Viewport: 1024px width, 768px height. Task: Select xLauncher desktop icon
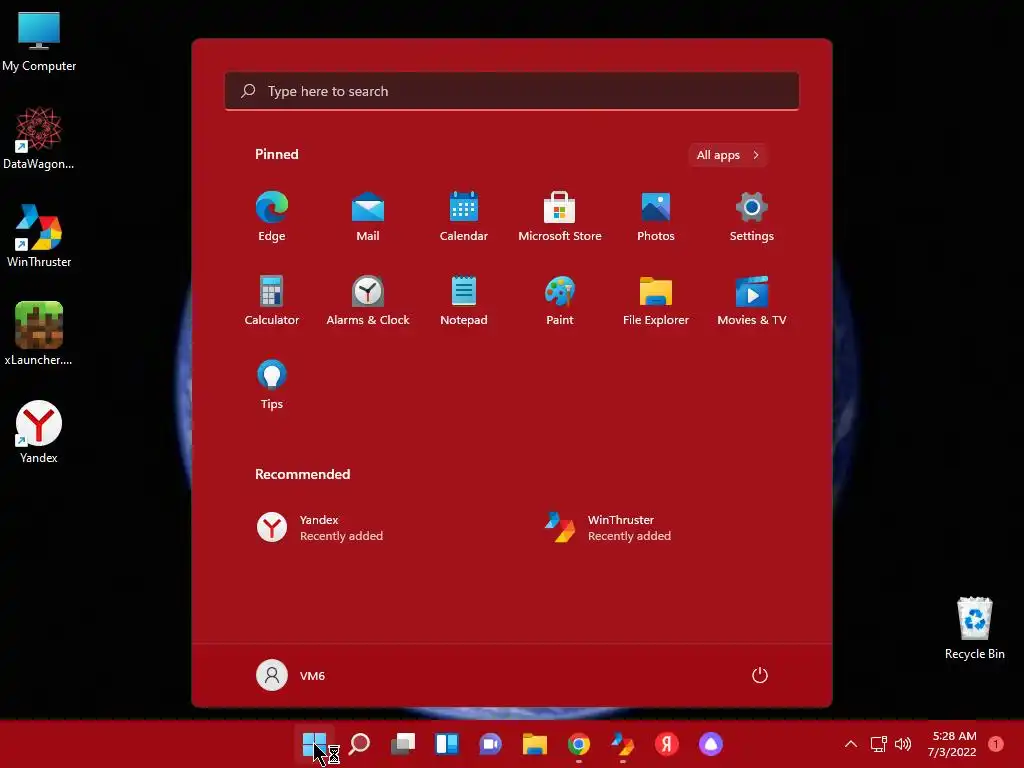39,334
